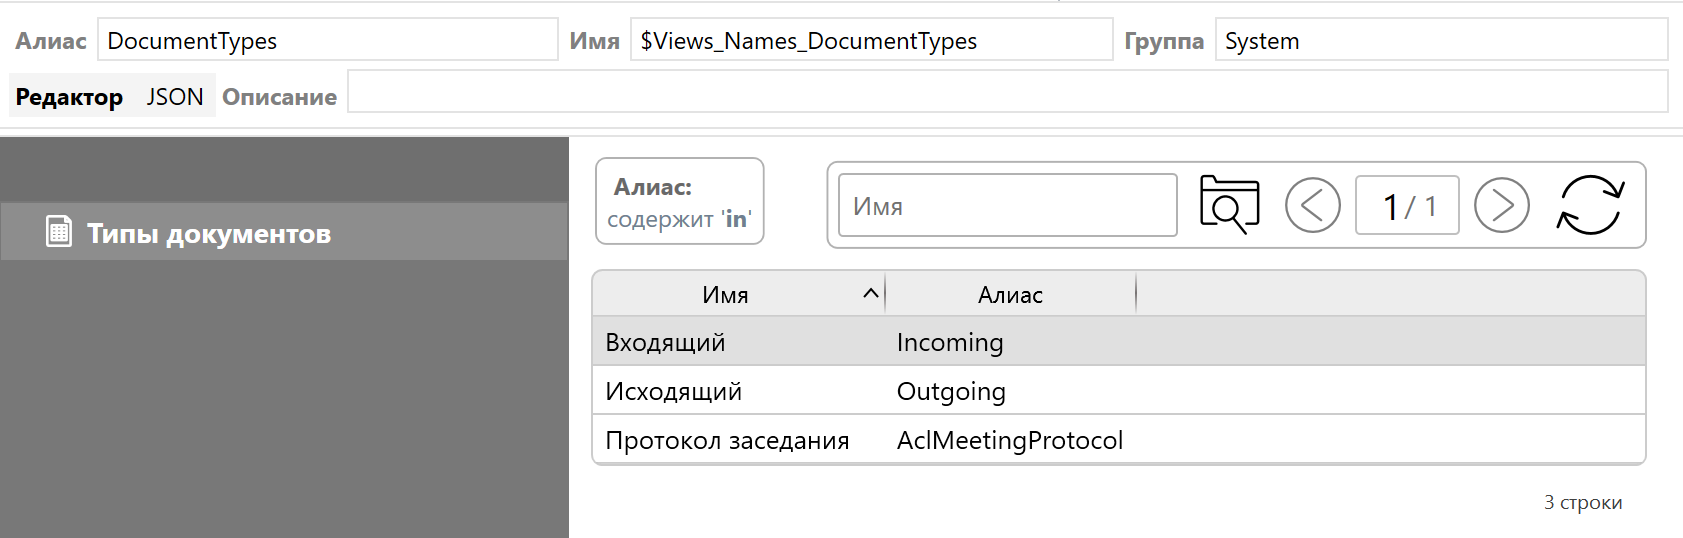The image size is (1683, 538).
Task: Open the JSON tab
Action: click(175, 97)
